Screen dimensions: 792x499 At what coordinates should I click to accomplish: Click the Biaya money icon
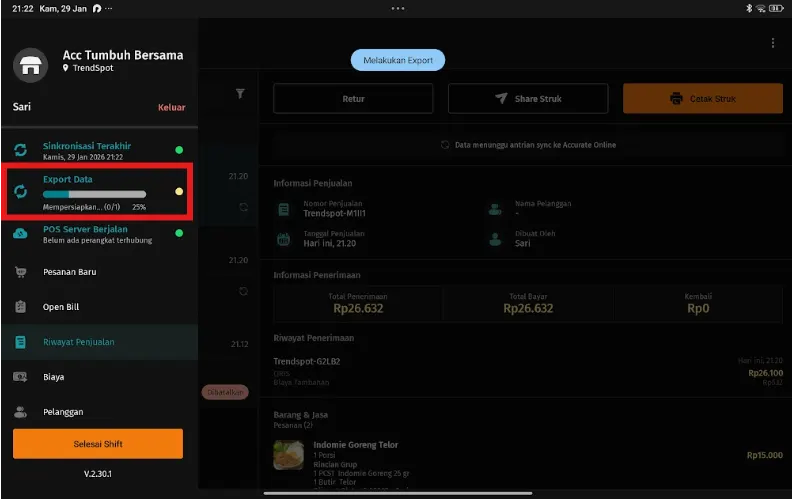(x=20, y=377)
